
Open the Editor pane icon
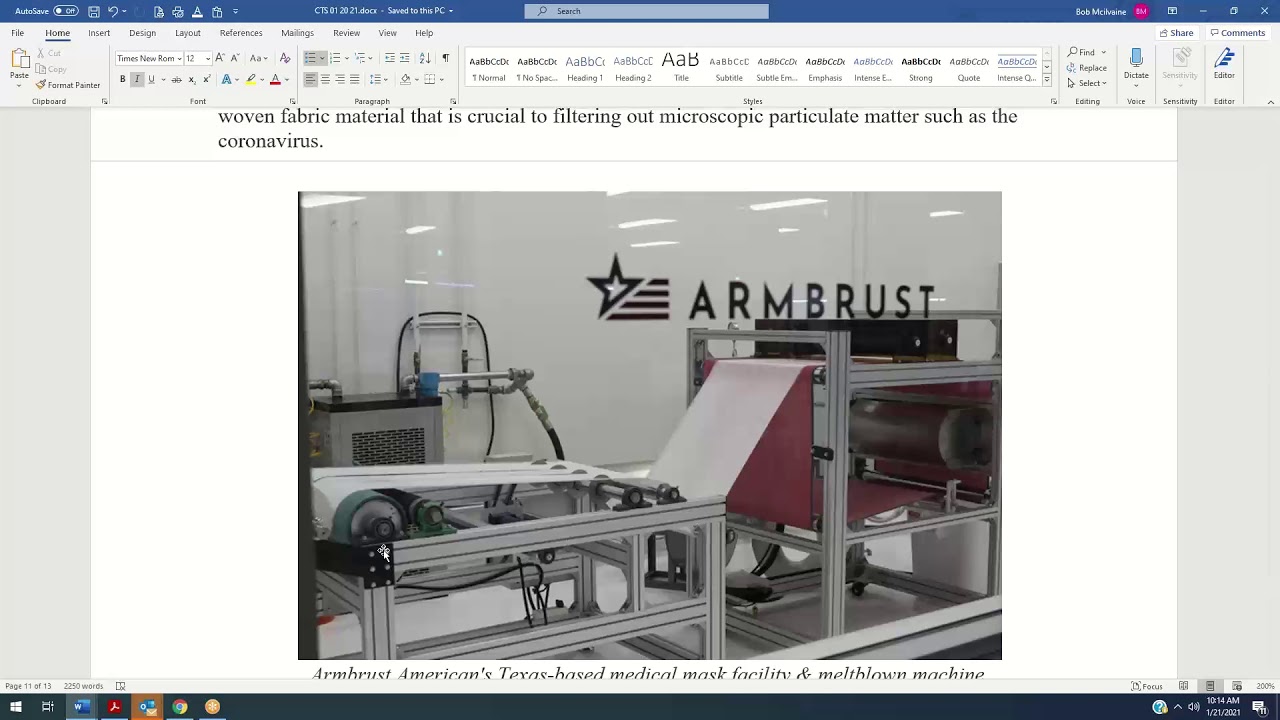click(1224, 59)
